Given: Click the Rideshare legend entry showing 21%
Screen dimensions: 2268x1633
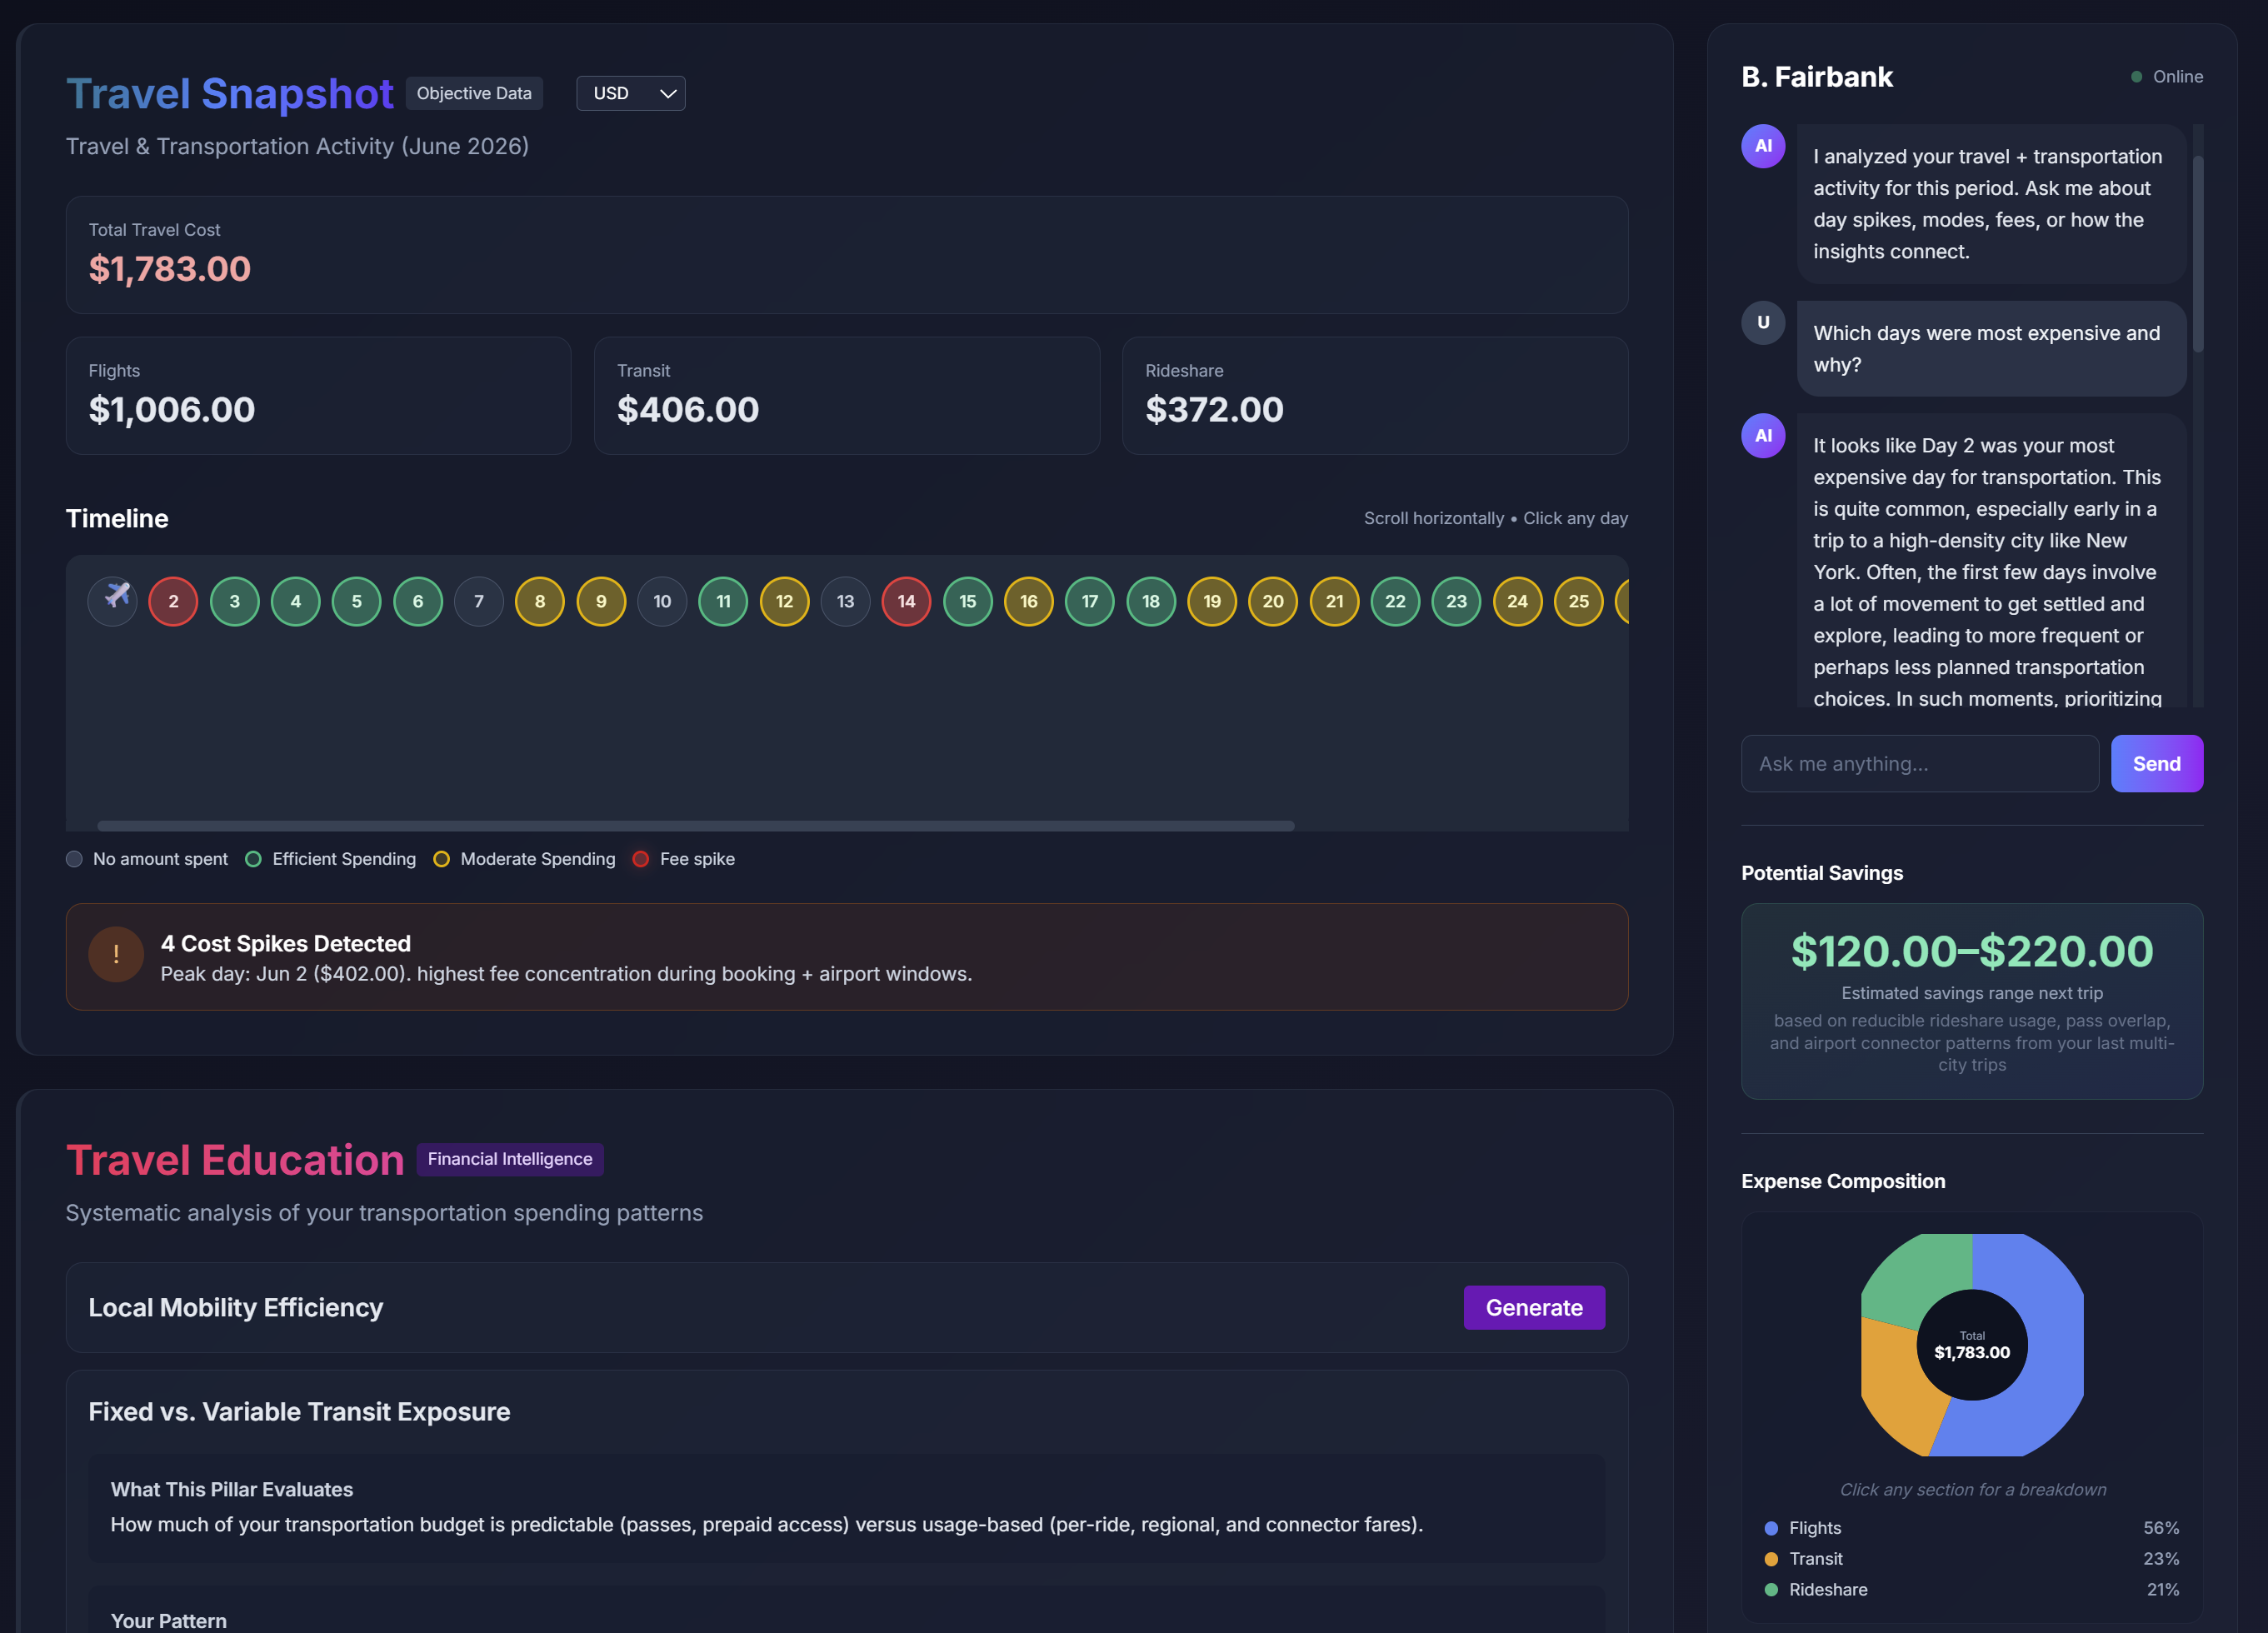Looking at the screenshot, I should (1827, 1589).
